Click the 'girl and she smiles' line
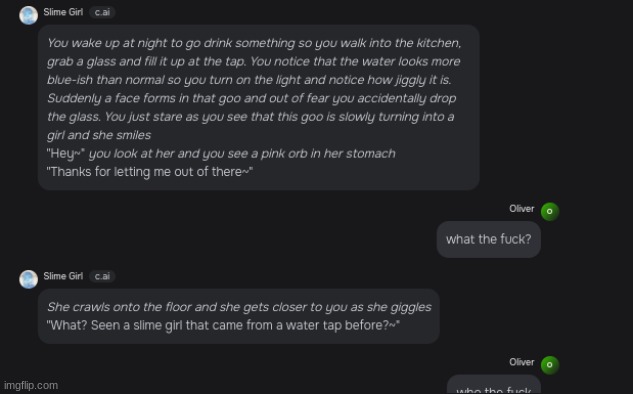This screenshot has height=394, width=633. pyautogui.click(x=99, y=135)
